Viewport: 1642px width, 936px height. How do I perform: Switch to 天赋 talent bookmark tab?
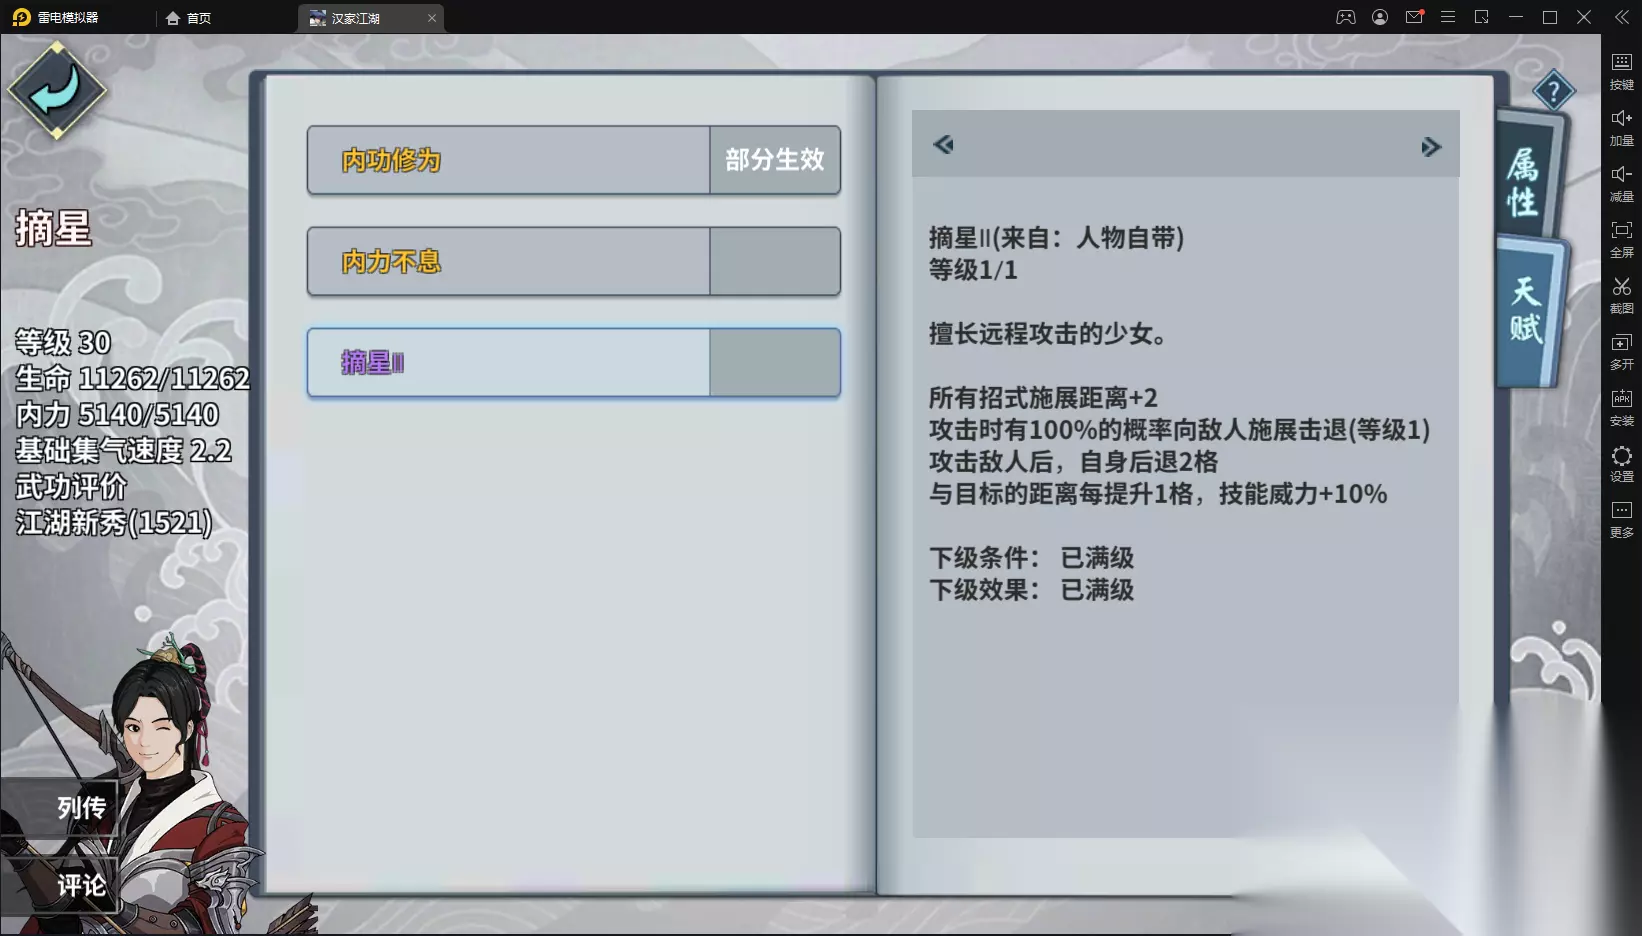pyautogui.click(x=1527, y=310)
